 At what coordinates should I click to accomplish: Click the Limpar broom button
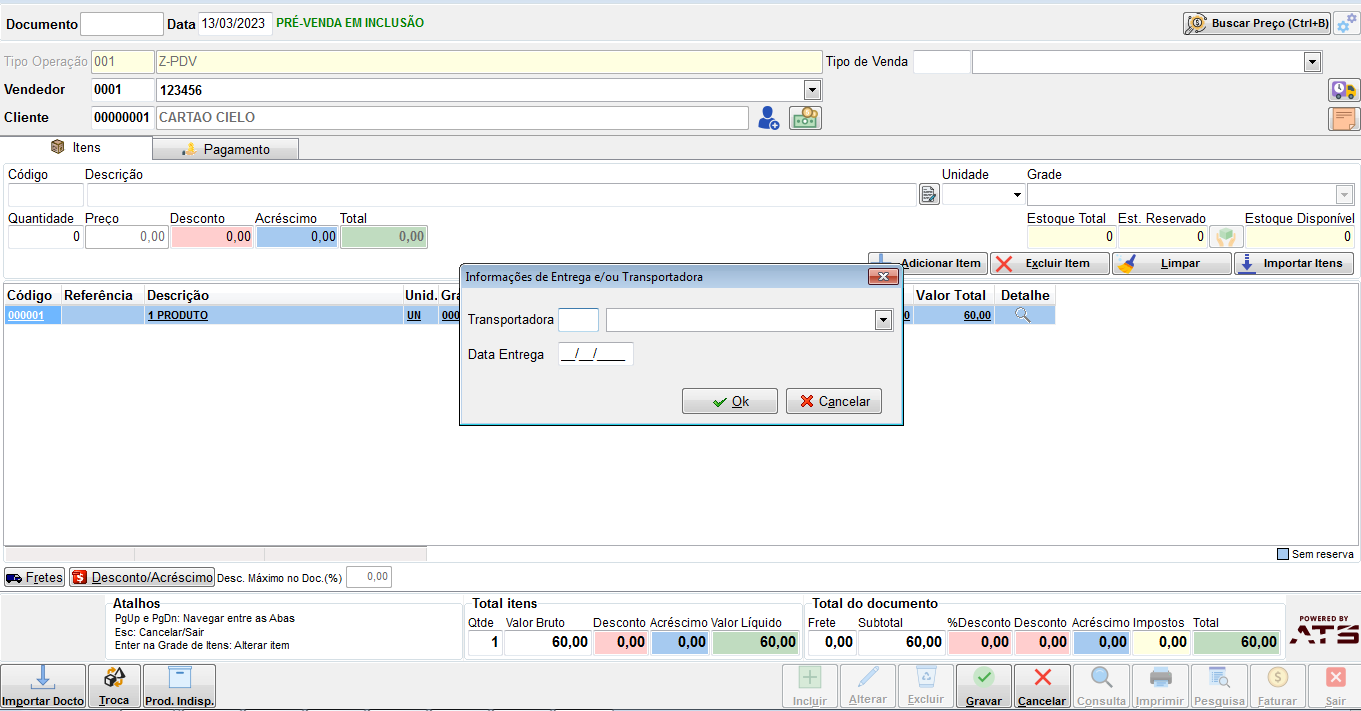(x=1172, y=263)
